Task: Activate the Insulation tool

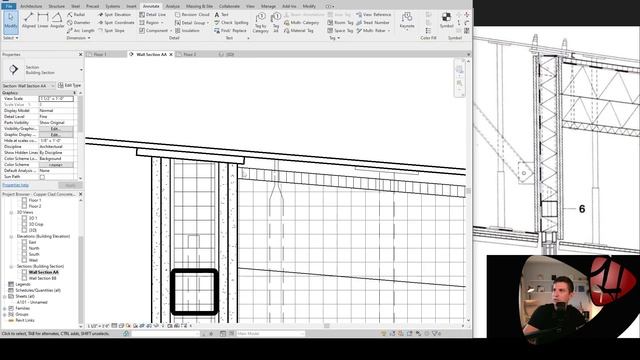Action: click(187, 31)
